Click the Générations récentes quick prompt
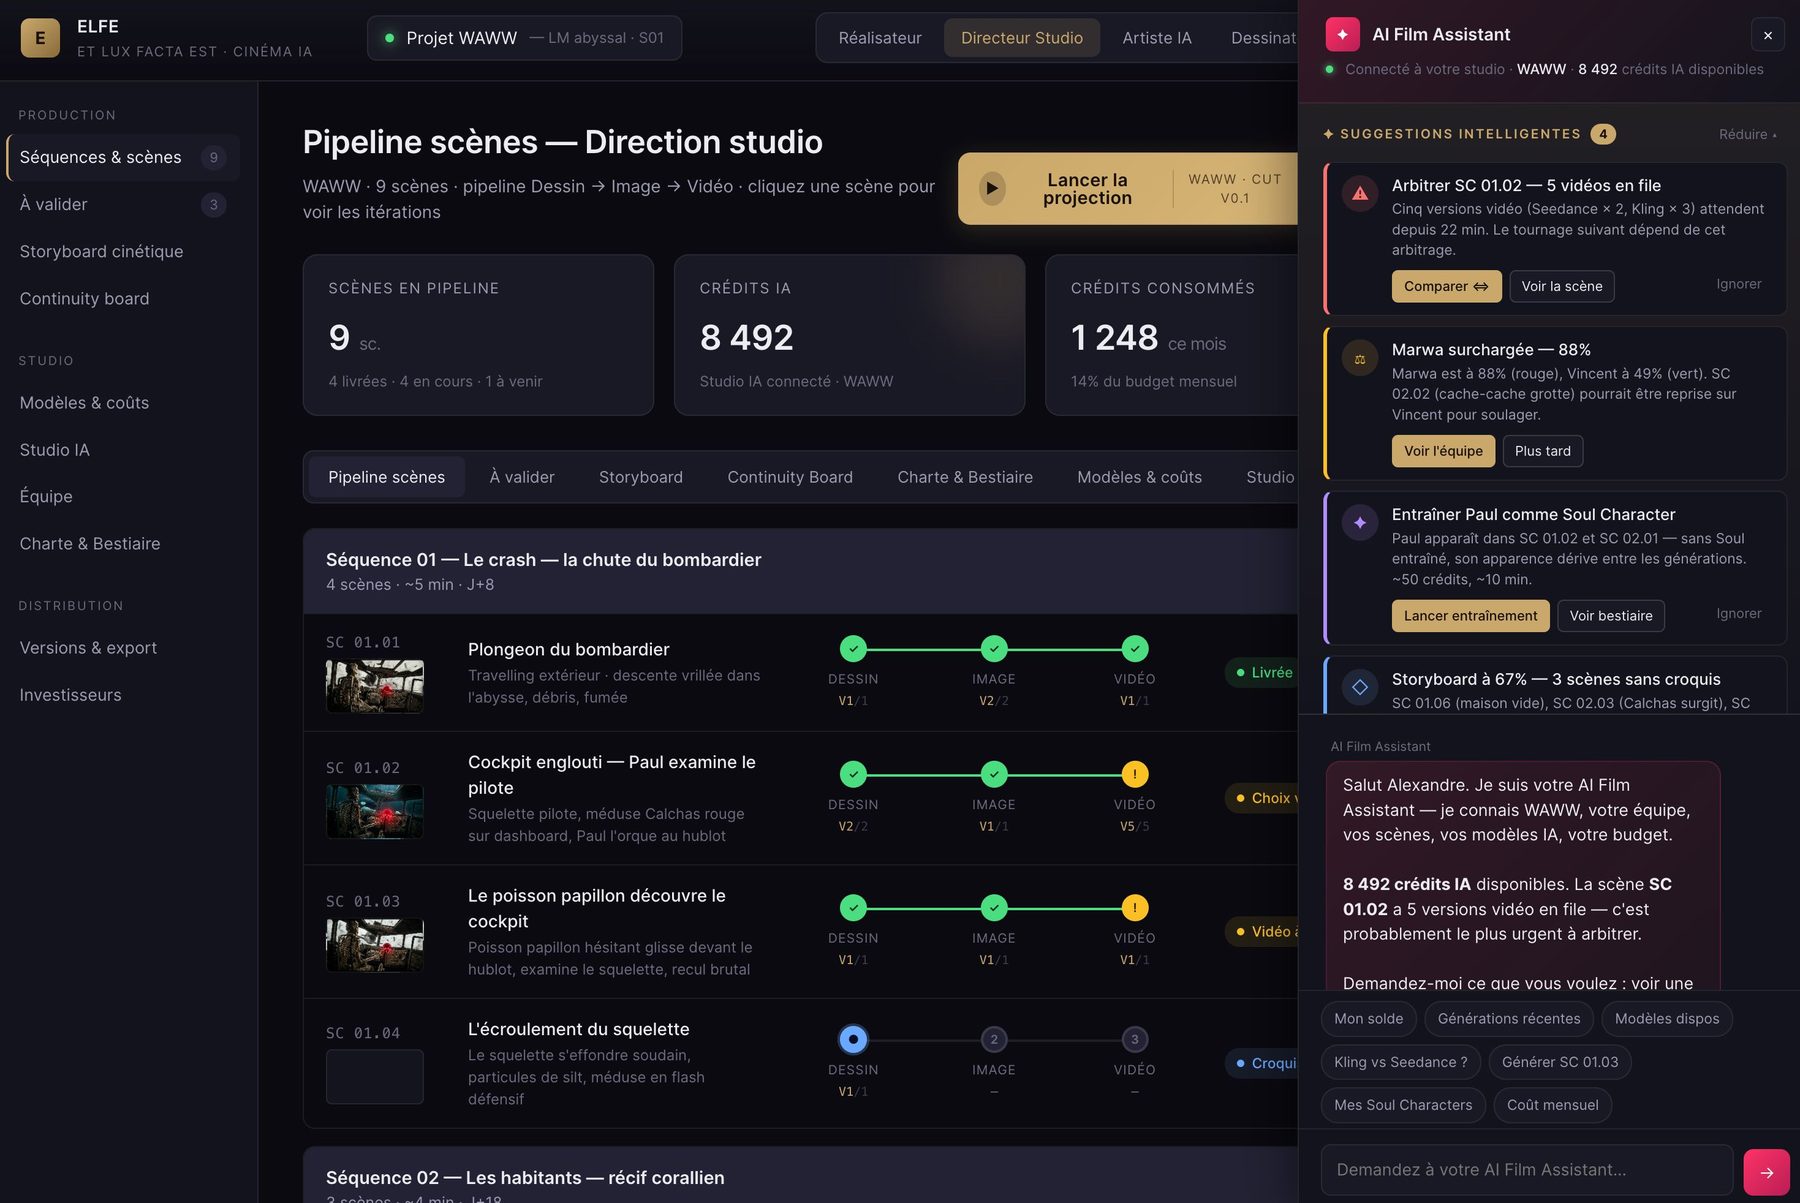 point(1509,1019)
